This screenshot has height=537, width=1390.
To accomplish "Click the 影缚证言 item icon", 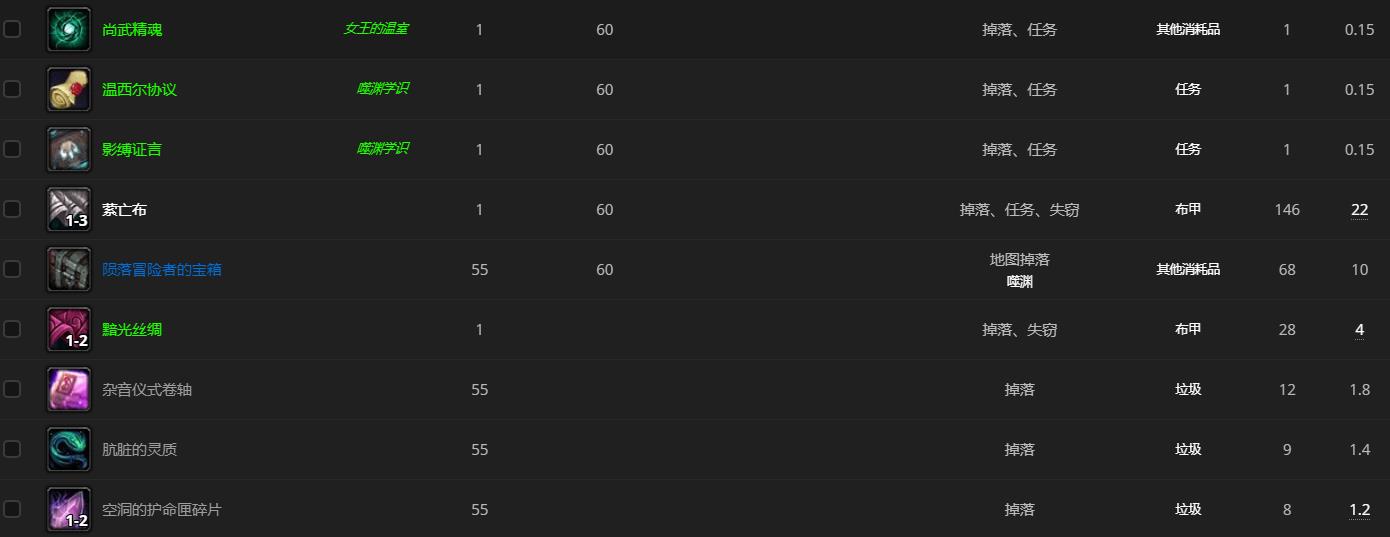I will coord(69,149).
